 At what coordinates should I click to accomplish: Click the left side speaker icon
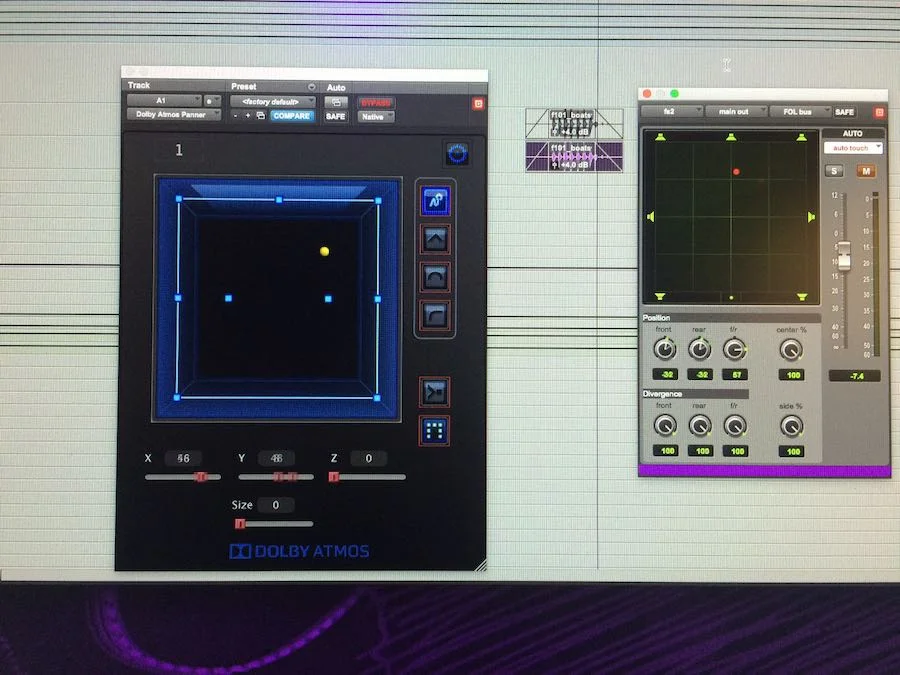[651, 217]
